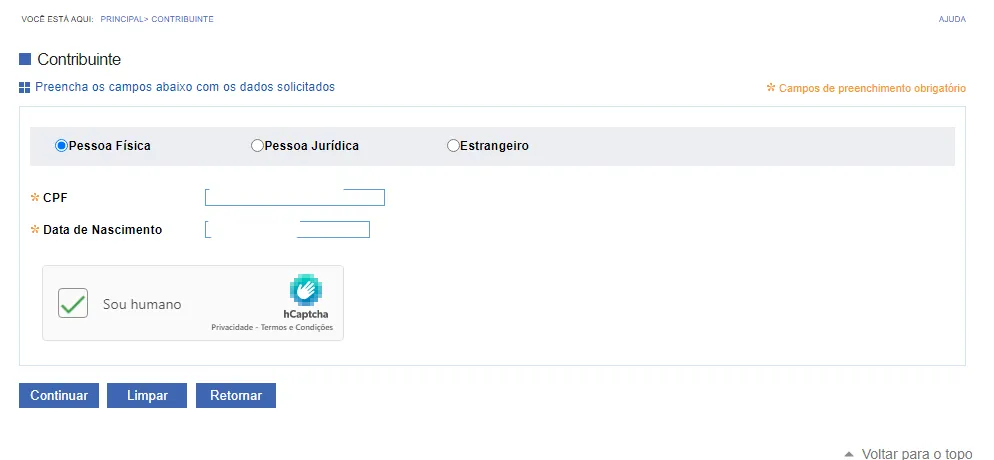This screenshot has width=994, height=460.
Task: Open the AJUDA help link
Action: click(952, 20)
